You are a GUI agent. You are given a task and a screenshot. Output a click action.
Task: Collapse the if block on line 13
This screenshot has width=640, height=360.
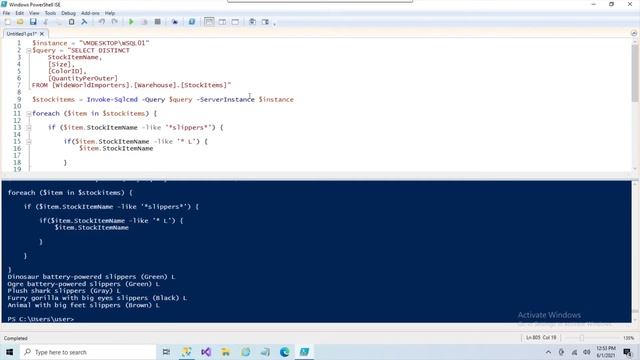[29, 128]
